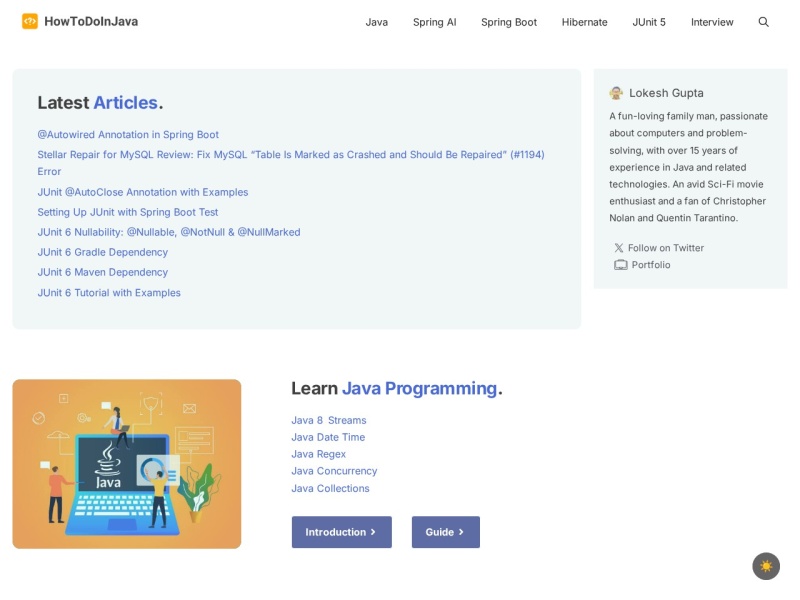Viewport: 800px width, 600px height.
Task: Click the Portfolio link text
Action: click(x=651, y=265)
